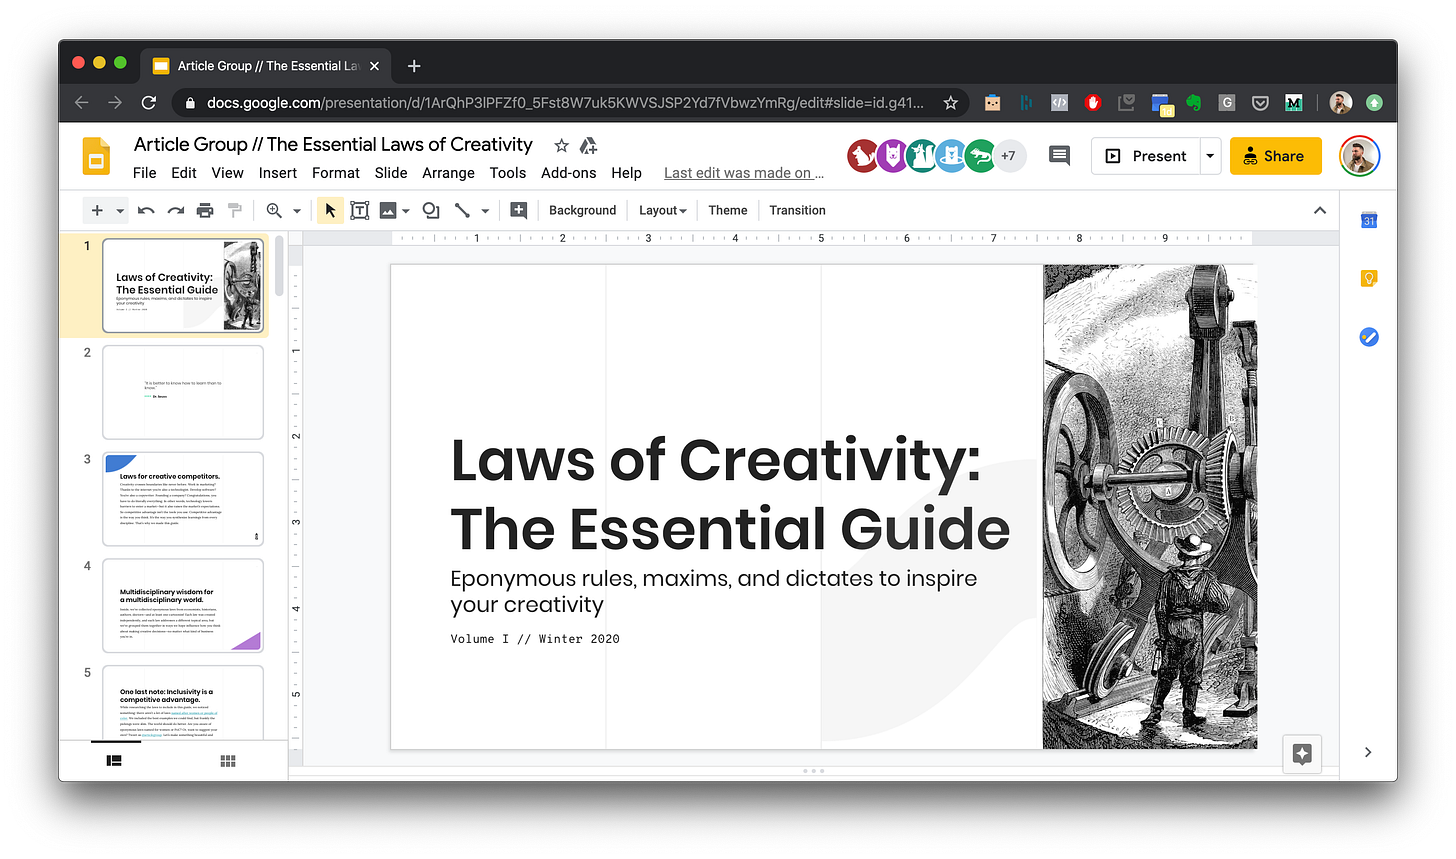Viewport: 1456px width, 859px height.
Task: Click the Undo arrow
Action: pyautogui.click(x=146, y=210)
